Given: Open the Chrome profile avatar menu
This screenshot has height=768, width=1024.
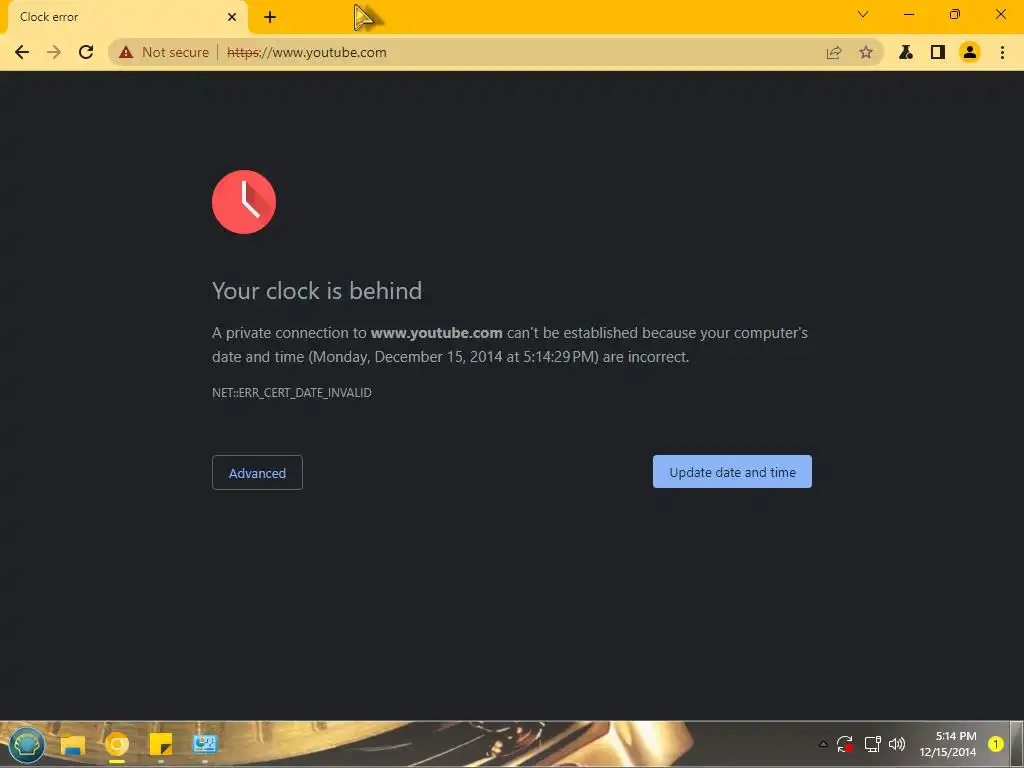Looking at the screenshot, I should pyautogui.click(x=970, y=52).
